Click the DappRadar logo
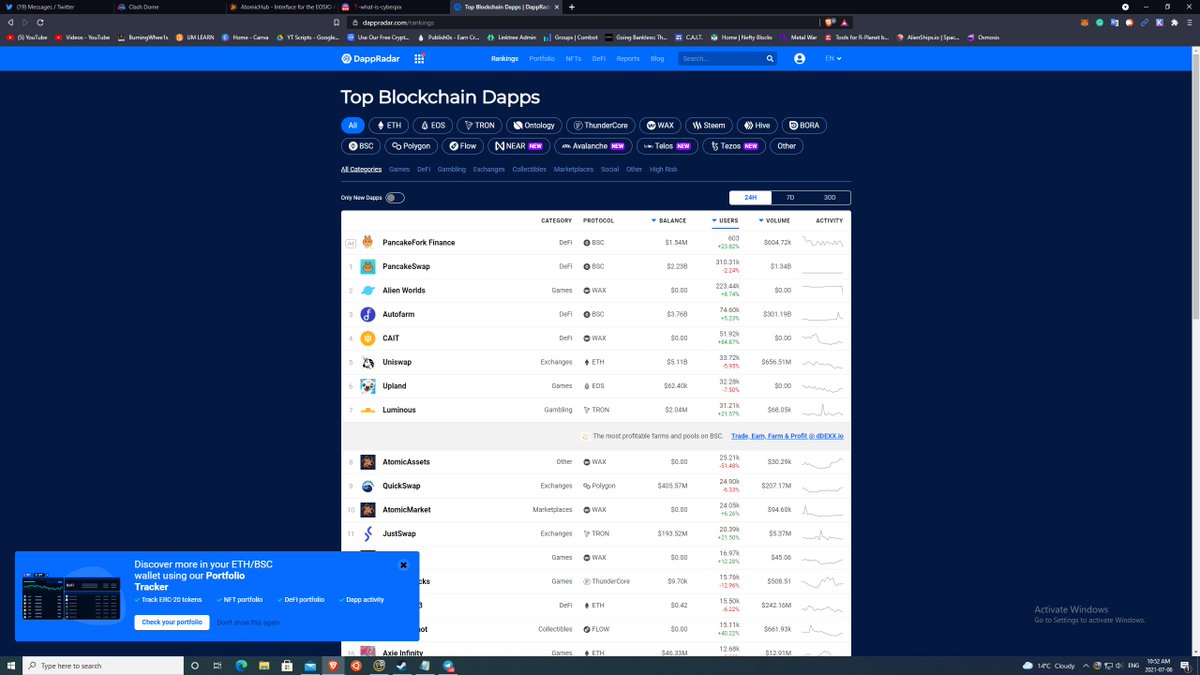The height and width of the screenshot is (675, 1200). pyautogui.click(x=369, y=59)
